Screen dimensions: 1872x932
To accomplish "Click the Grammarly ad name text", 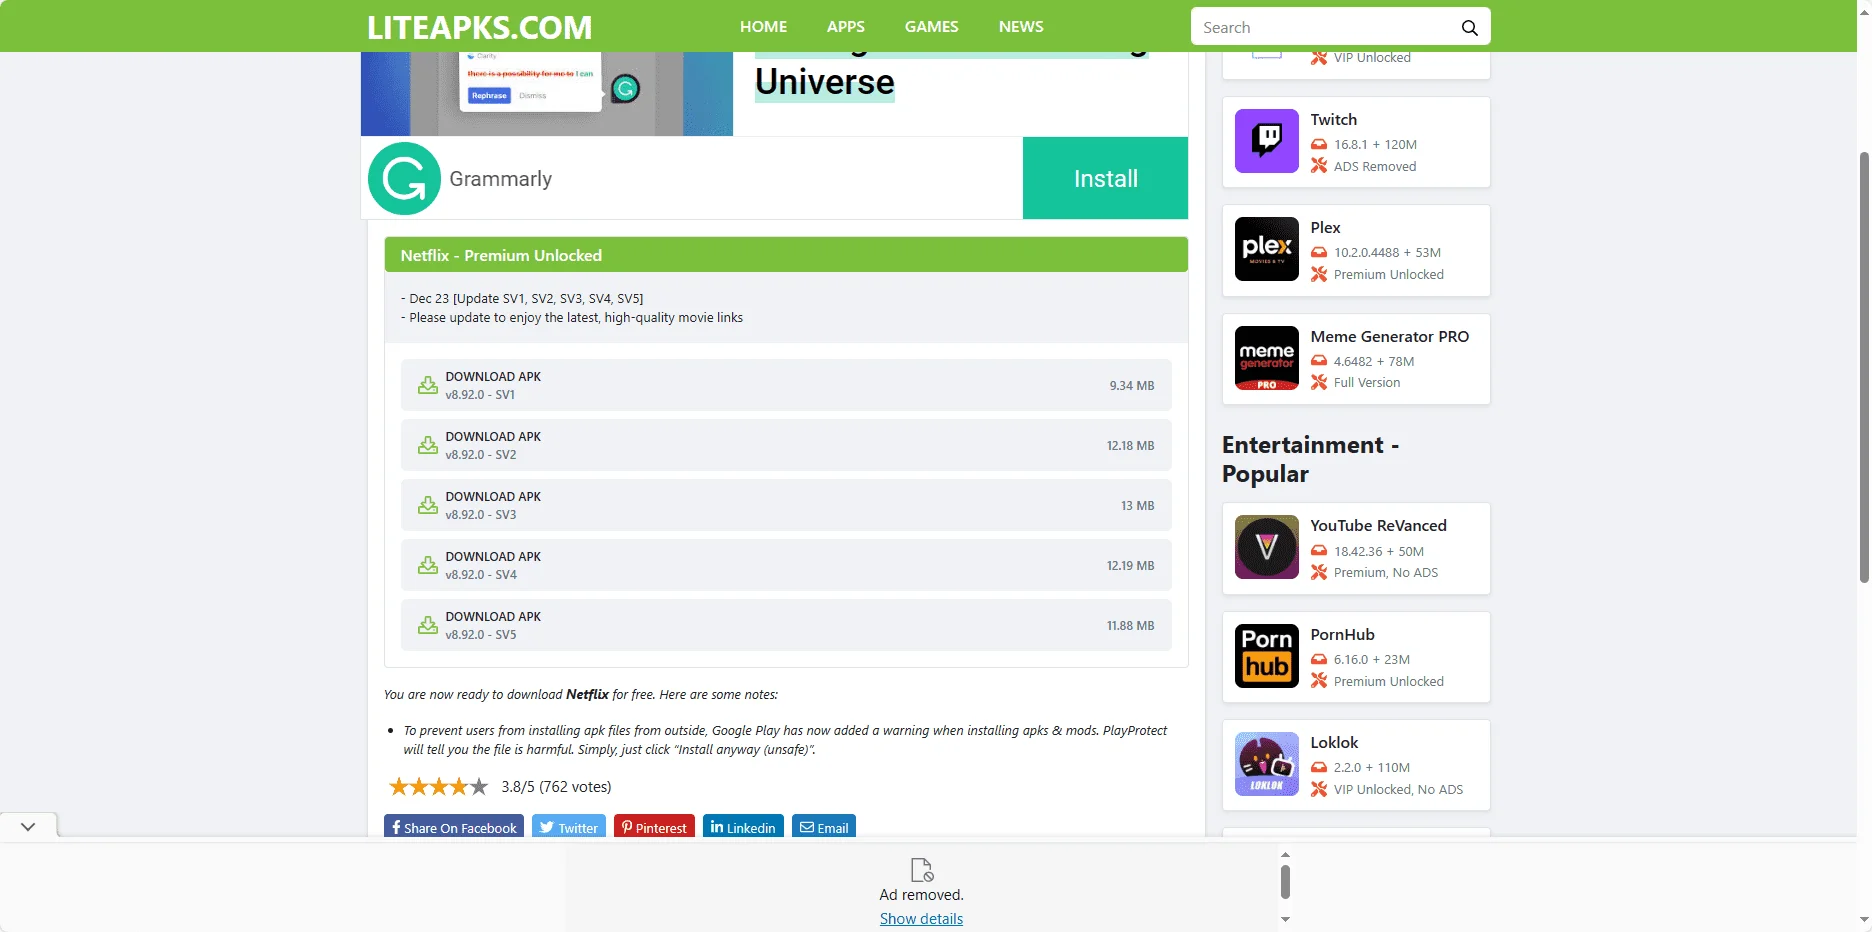I will pyautogui.click(x=500, y=179).
